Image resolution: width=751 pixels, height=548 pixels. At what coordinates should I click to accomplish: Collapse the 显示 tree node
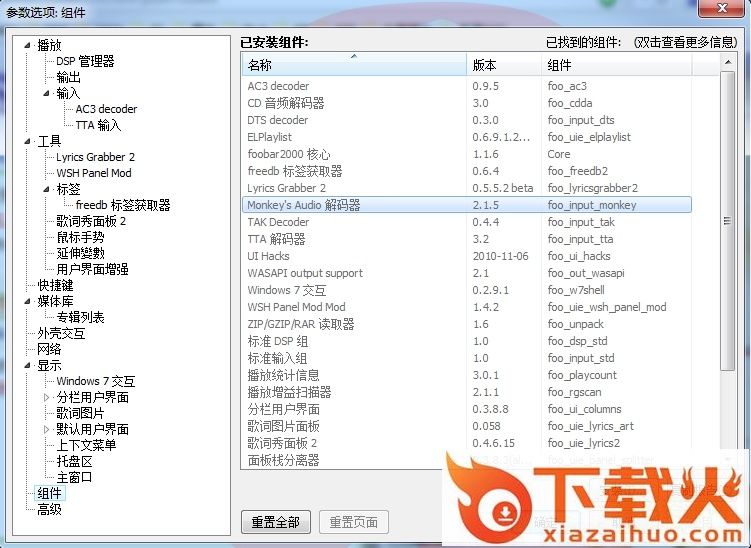(27, 365)
